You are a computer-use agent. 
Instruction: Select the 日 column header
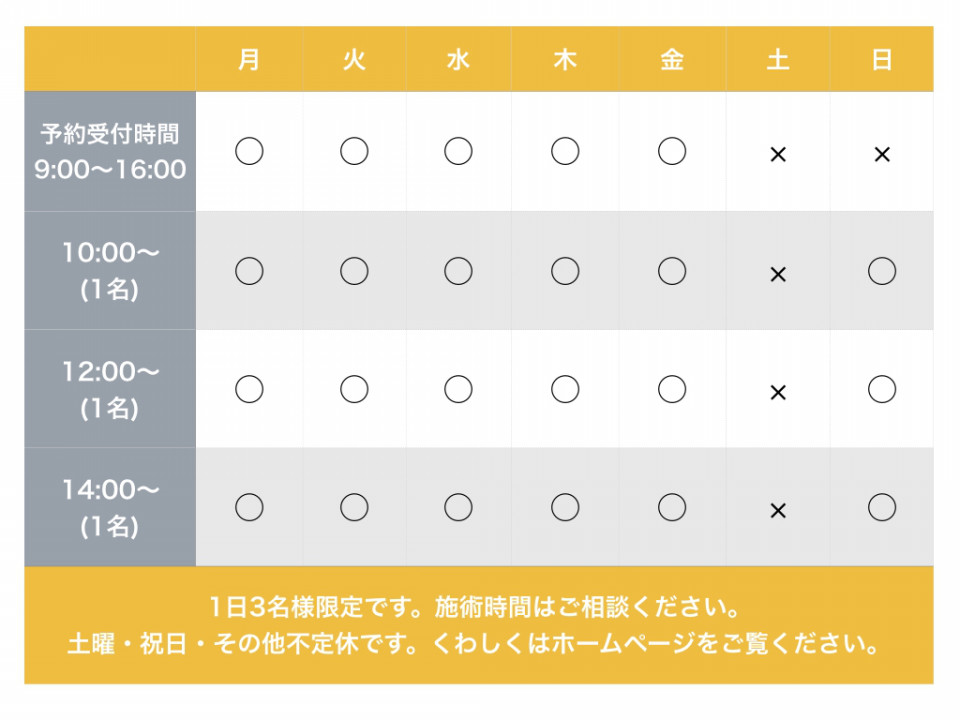882,59
